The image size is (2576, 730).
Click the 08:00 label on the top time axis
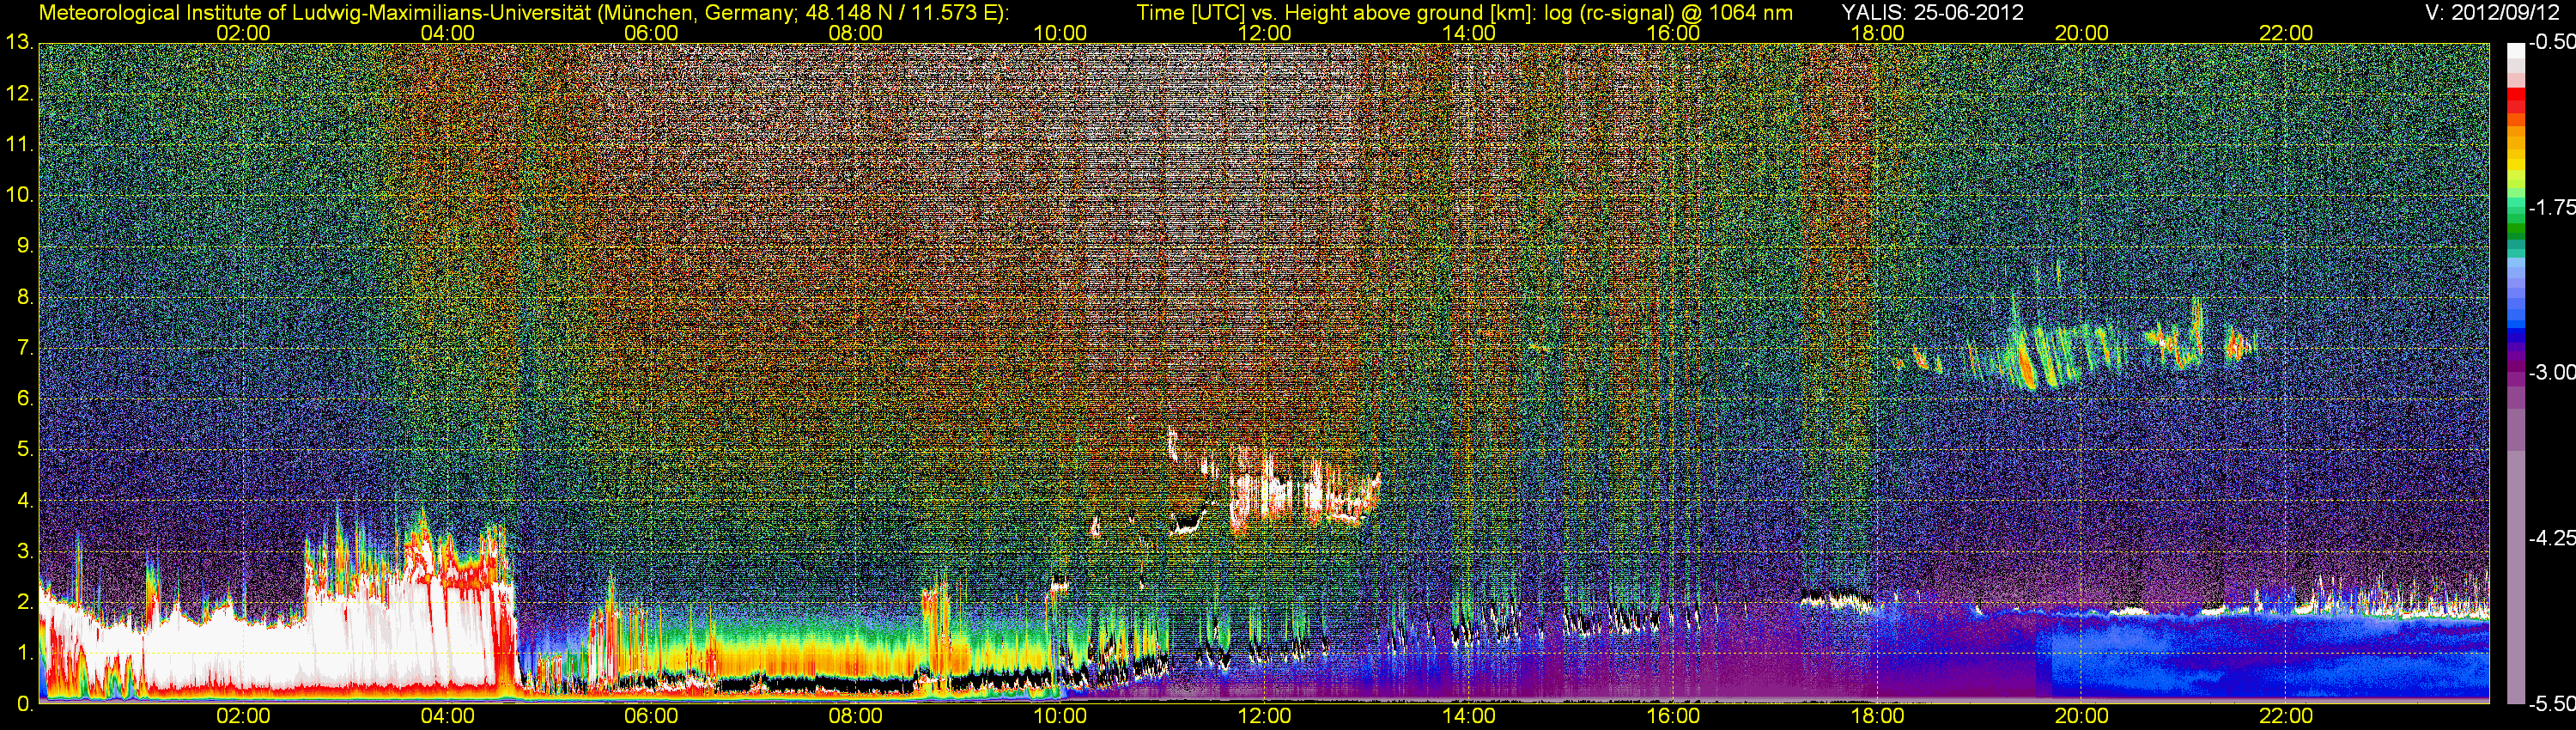tap(856, 33)
